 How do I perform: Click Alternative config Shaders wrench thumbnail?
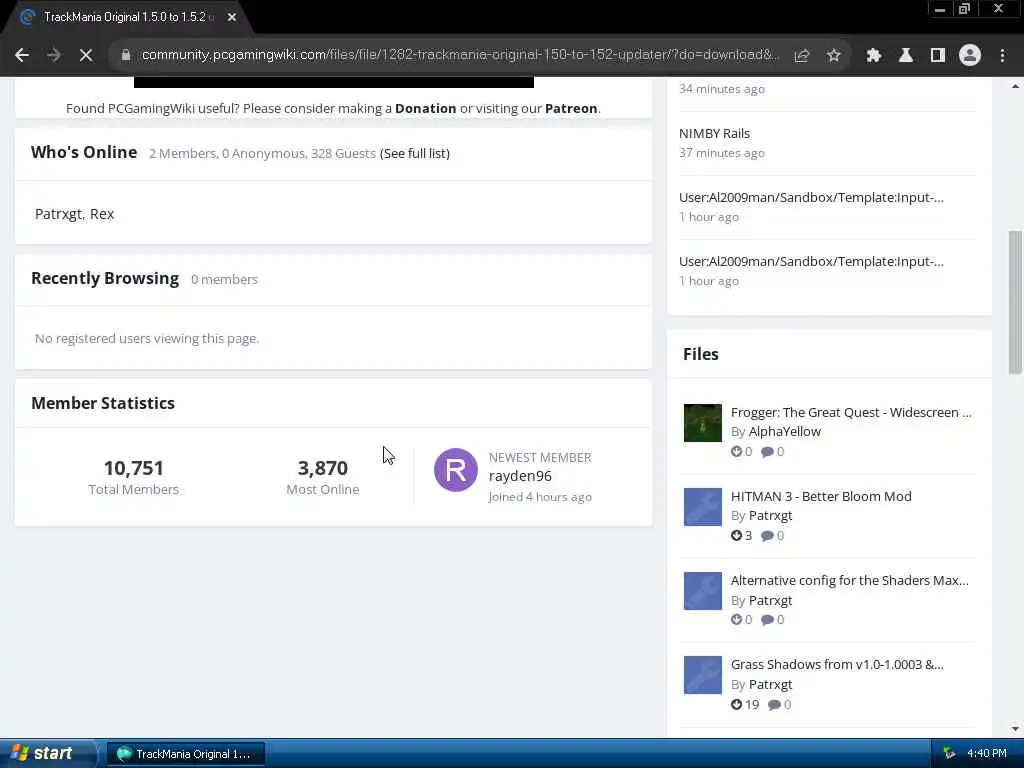click(x=702, y=591)
